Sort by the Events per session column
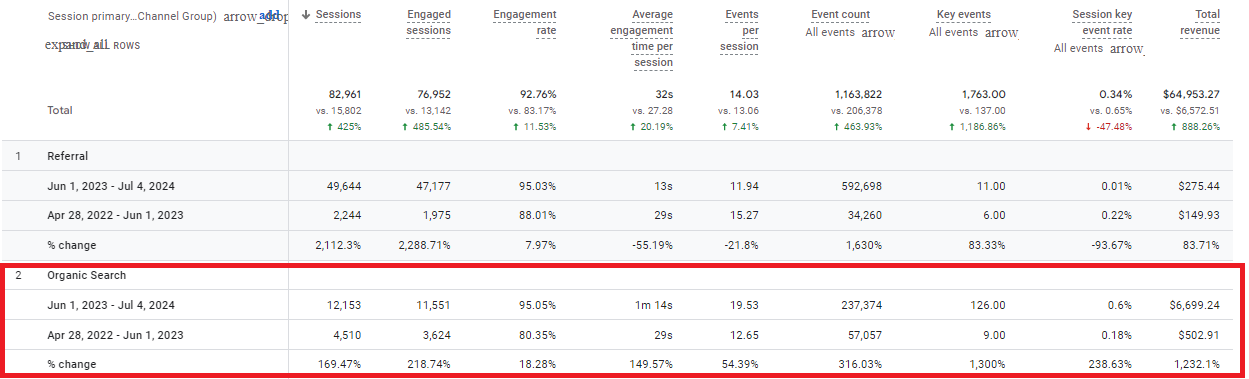The image size is (1249, 379). 740,31
